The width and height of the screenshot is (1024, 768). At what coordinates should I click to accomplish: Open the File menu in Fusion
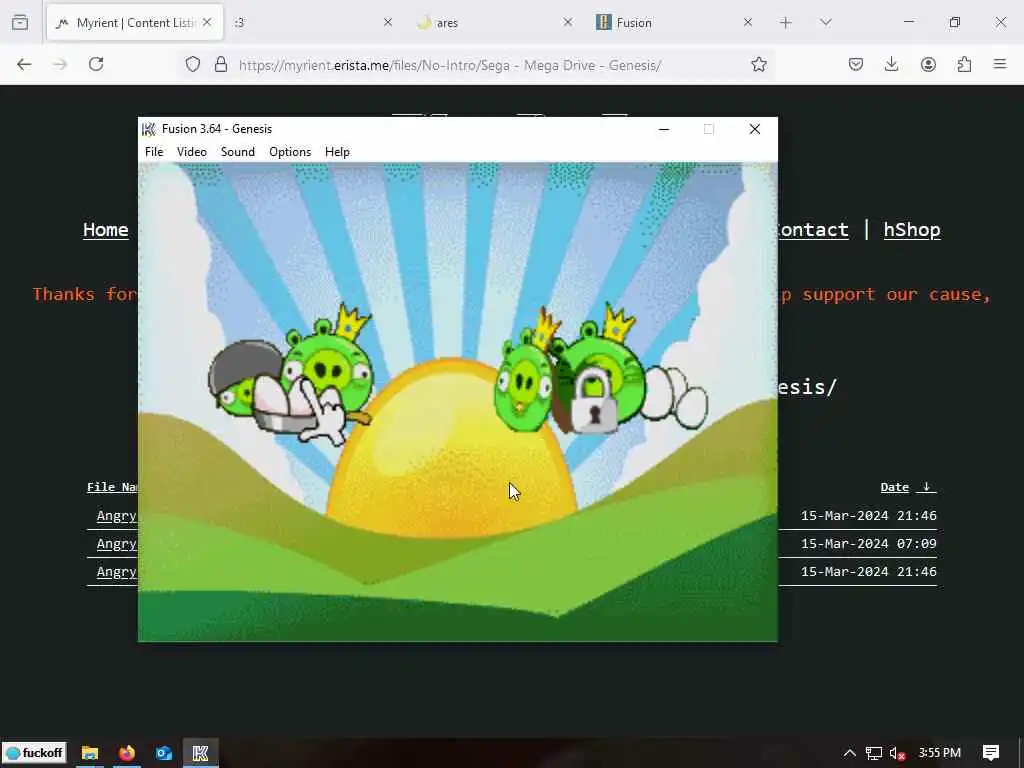pos(154,152)
